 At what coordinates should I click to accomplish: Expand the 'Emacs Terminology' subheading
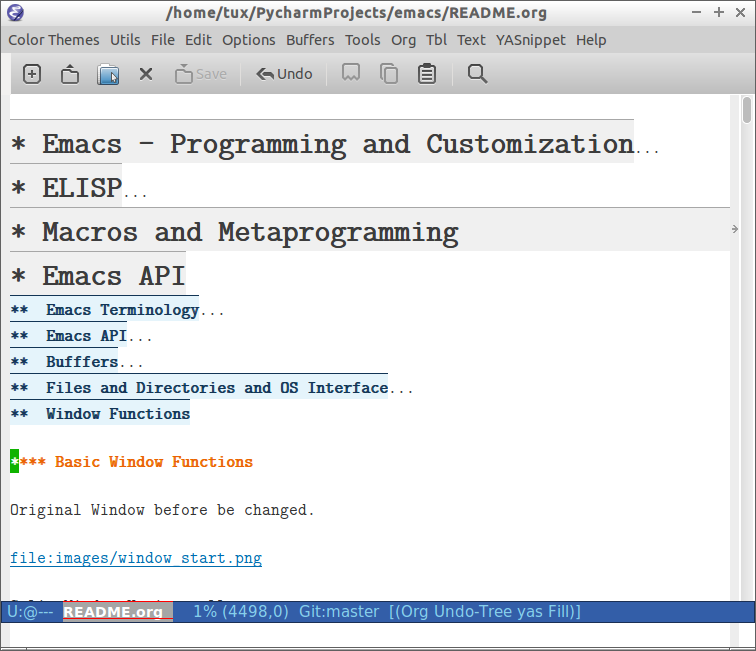pos(105,310)
